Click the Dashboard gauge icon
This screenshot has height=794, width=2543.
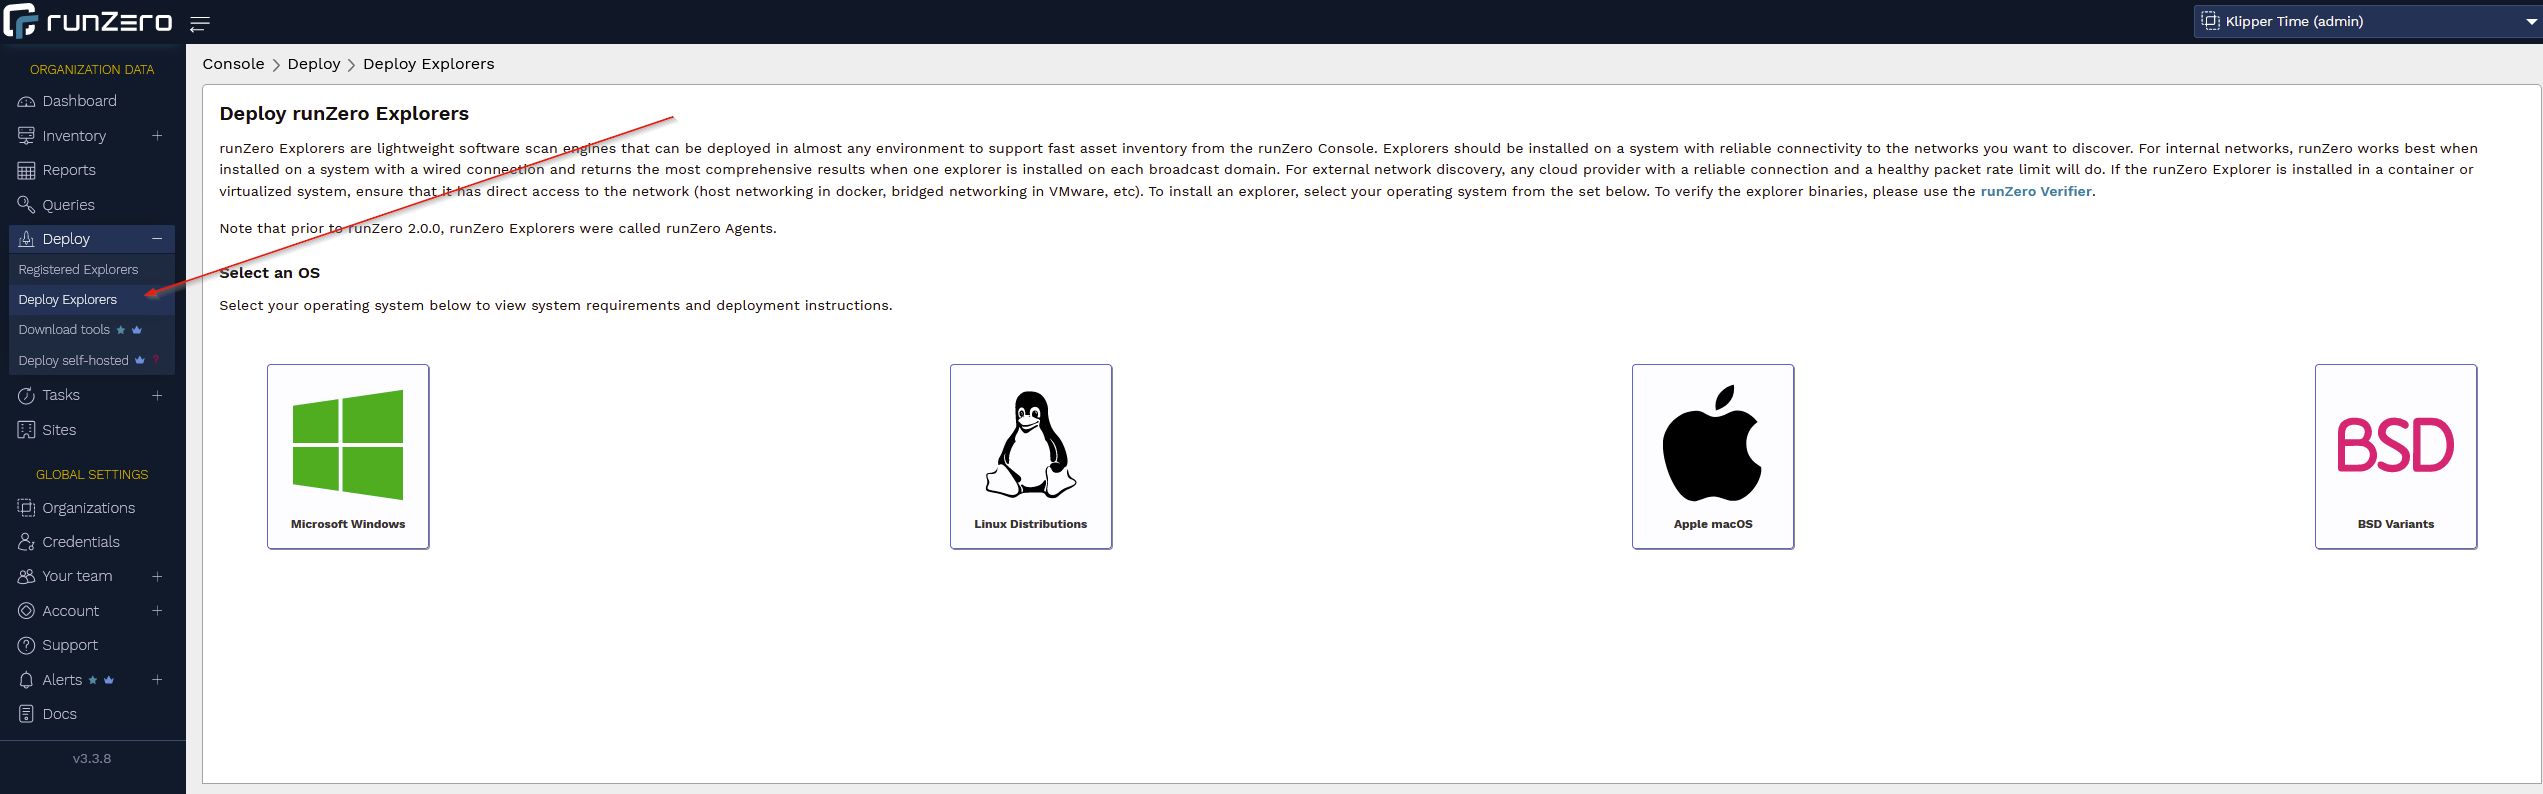tap(26, 101)
